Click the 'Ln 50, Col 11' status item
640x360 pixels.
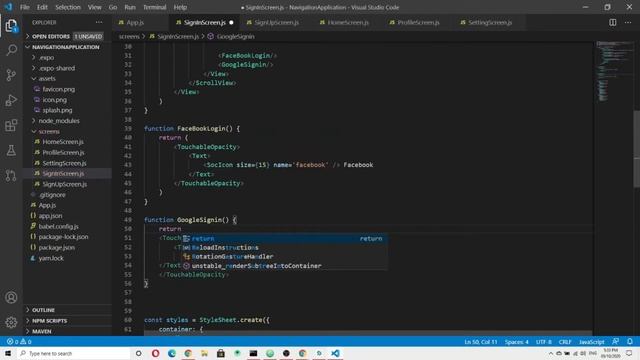coord(481,342)
